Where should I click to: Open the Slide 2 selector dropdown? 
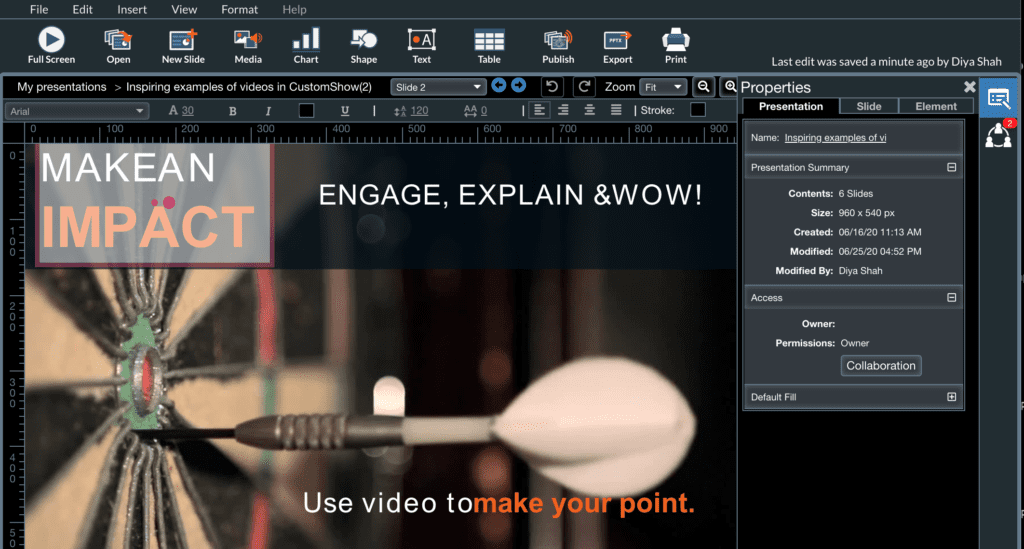pos(438,87)
